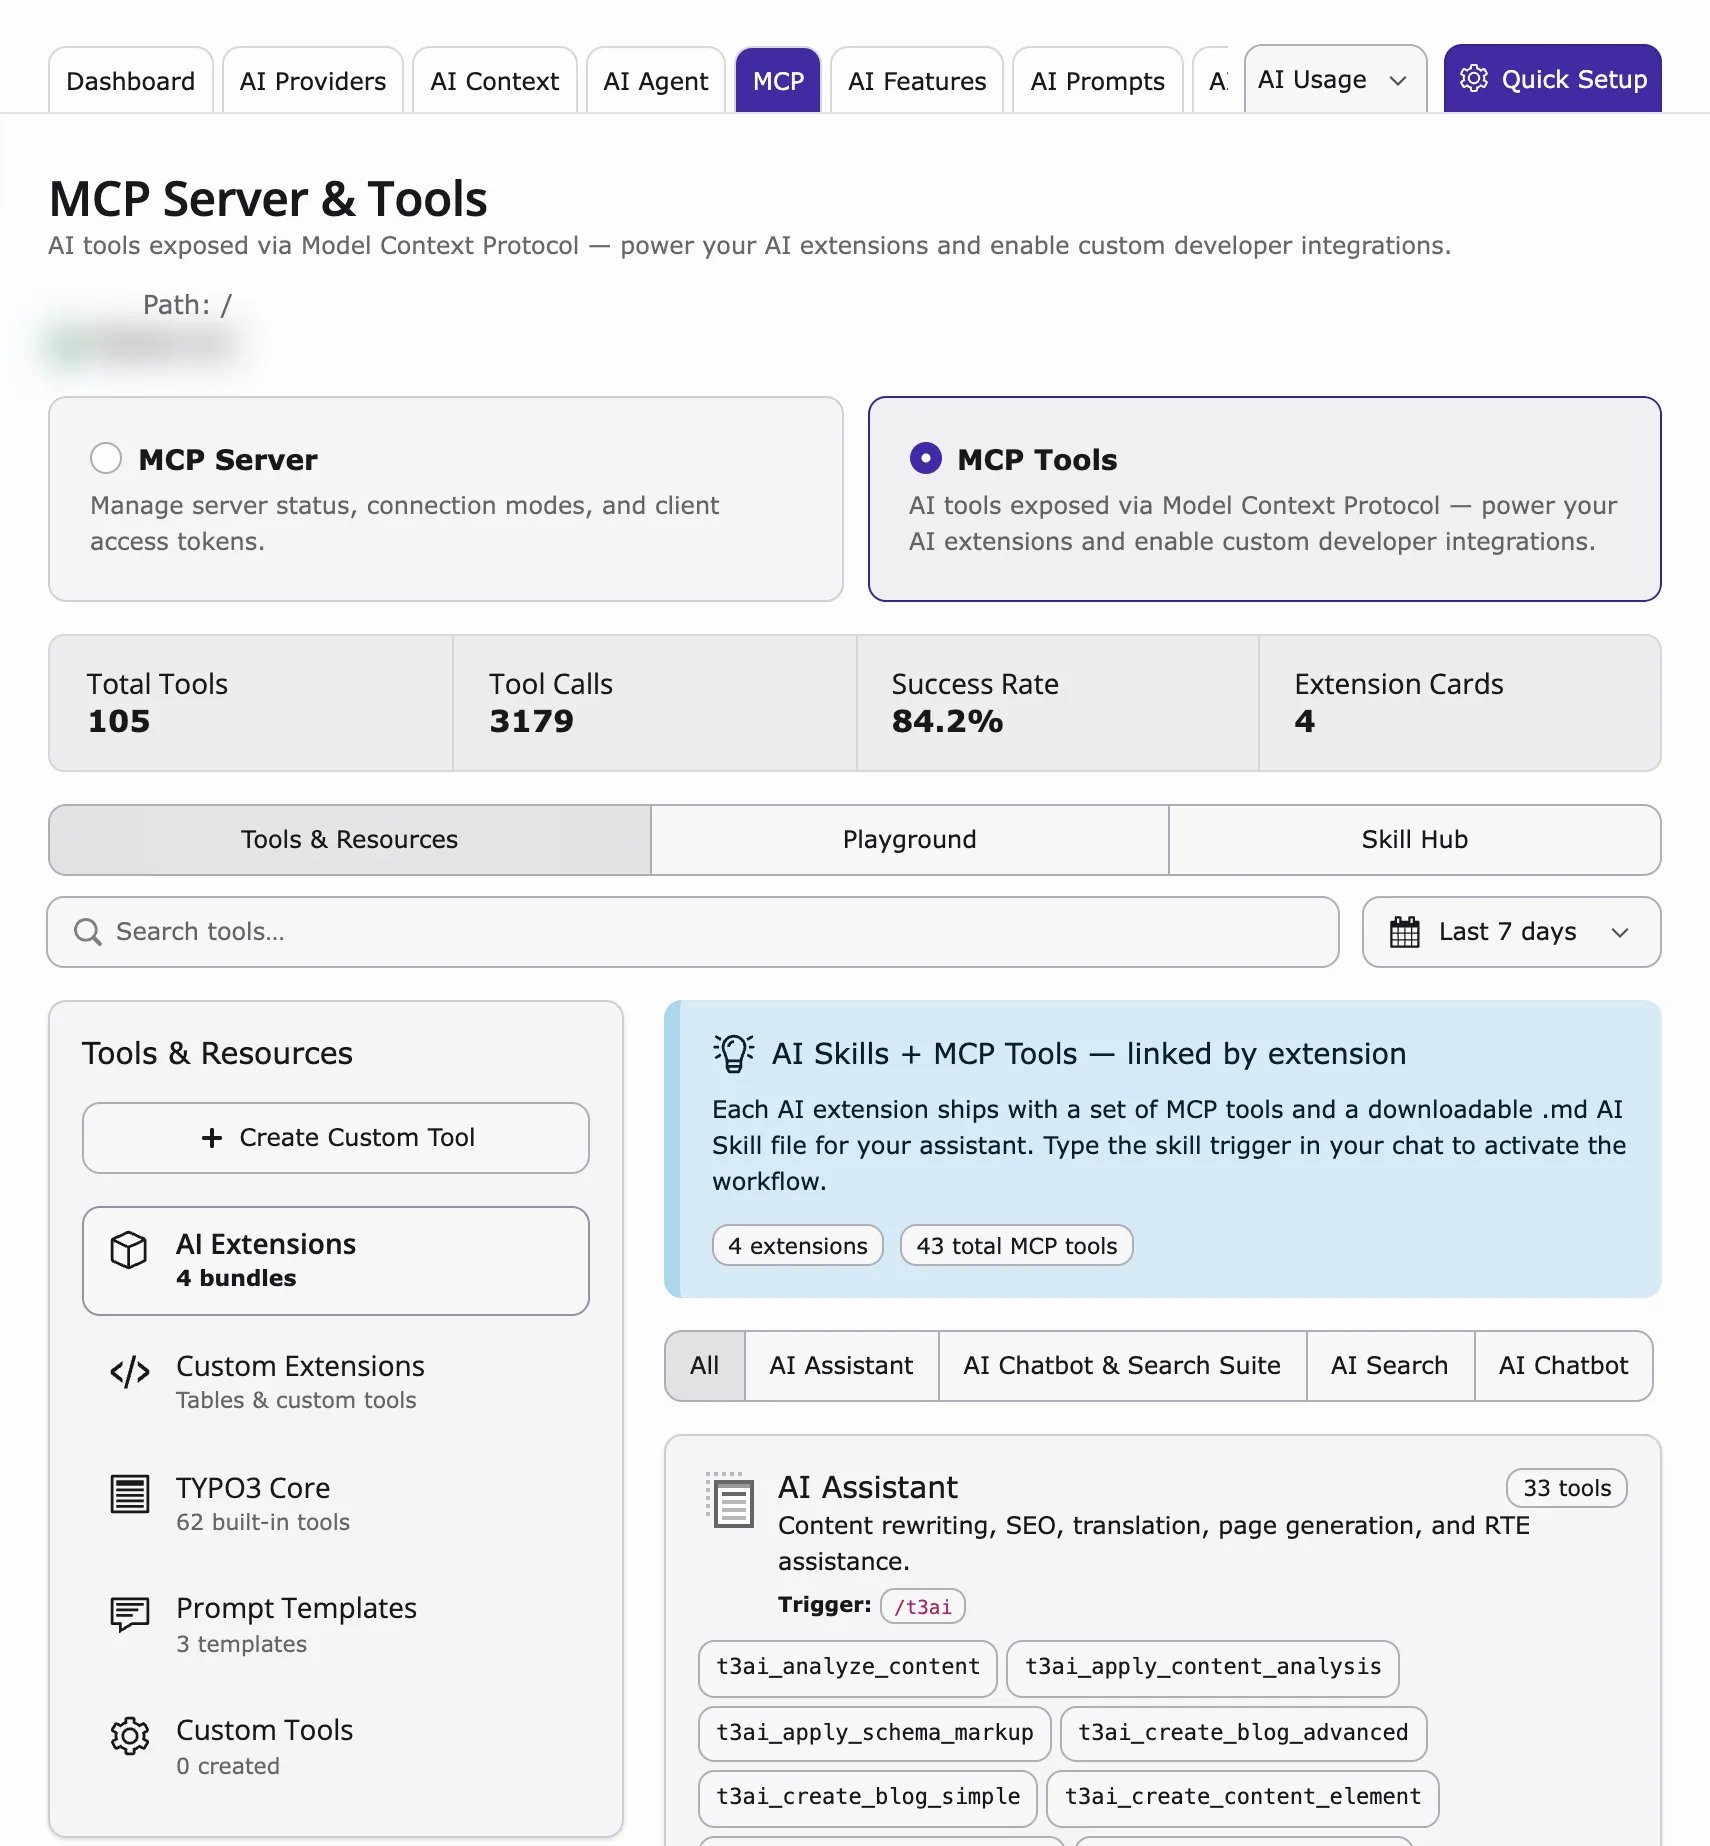
Task: Switch to the Dashboard tab
Action: pos(130,81)
